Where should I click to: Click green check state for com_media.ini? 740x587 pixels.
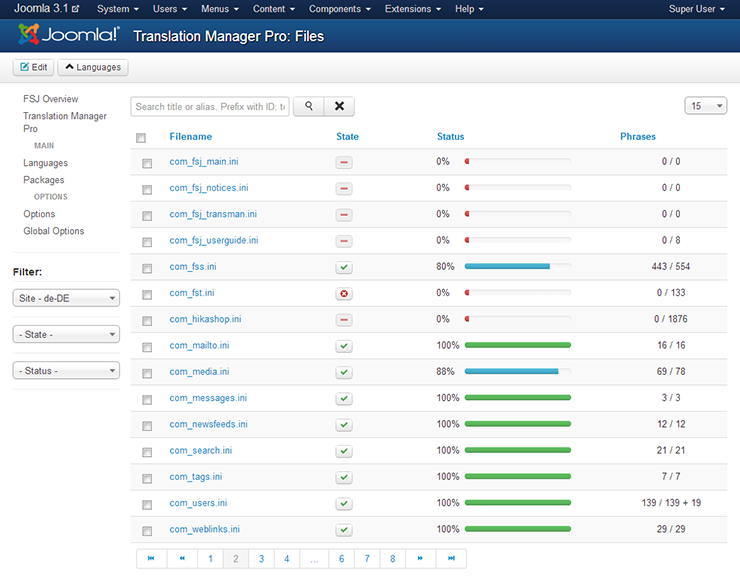pyautogui.click(x=344, y=373)
